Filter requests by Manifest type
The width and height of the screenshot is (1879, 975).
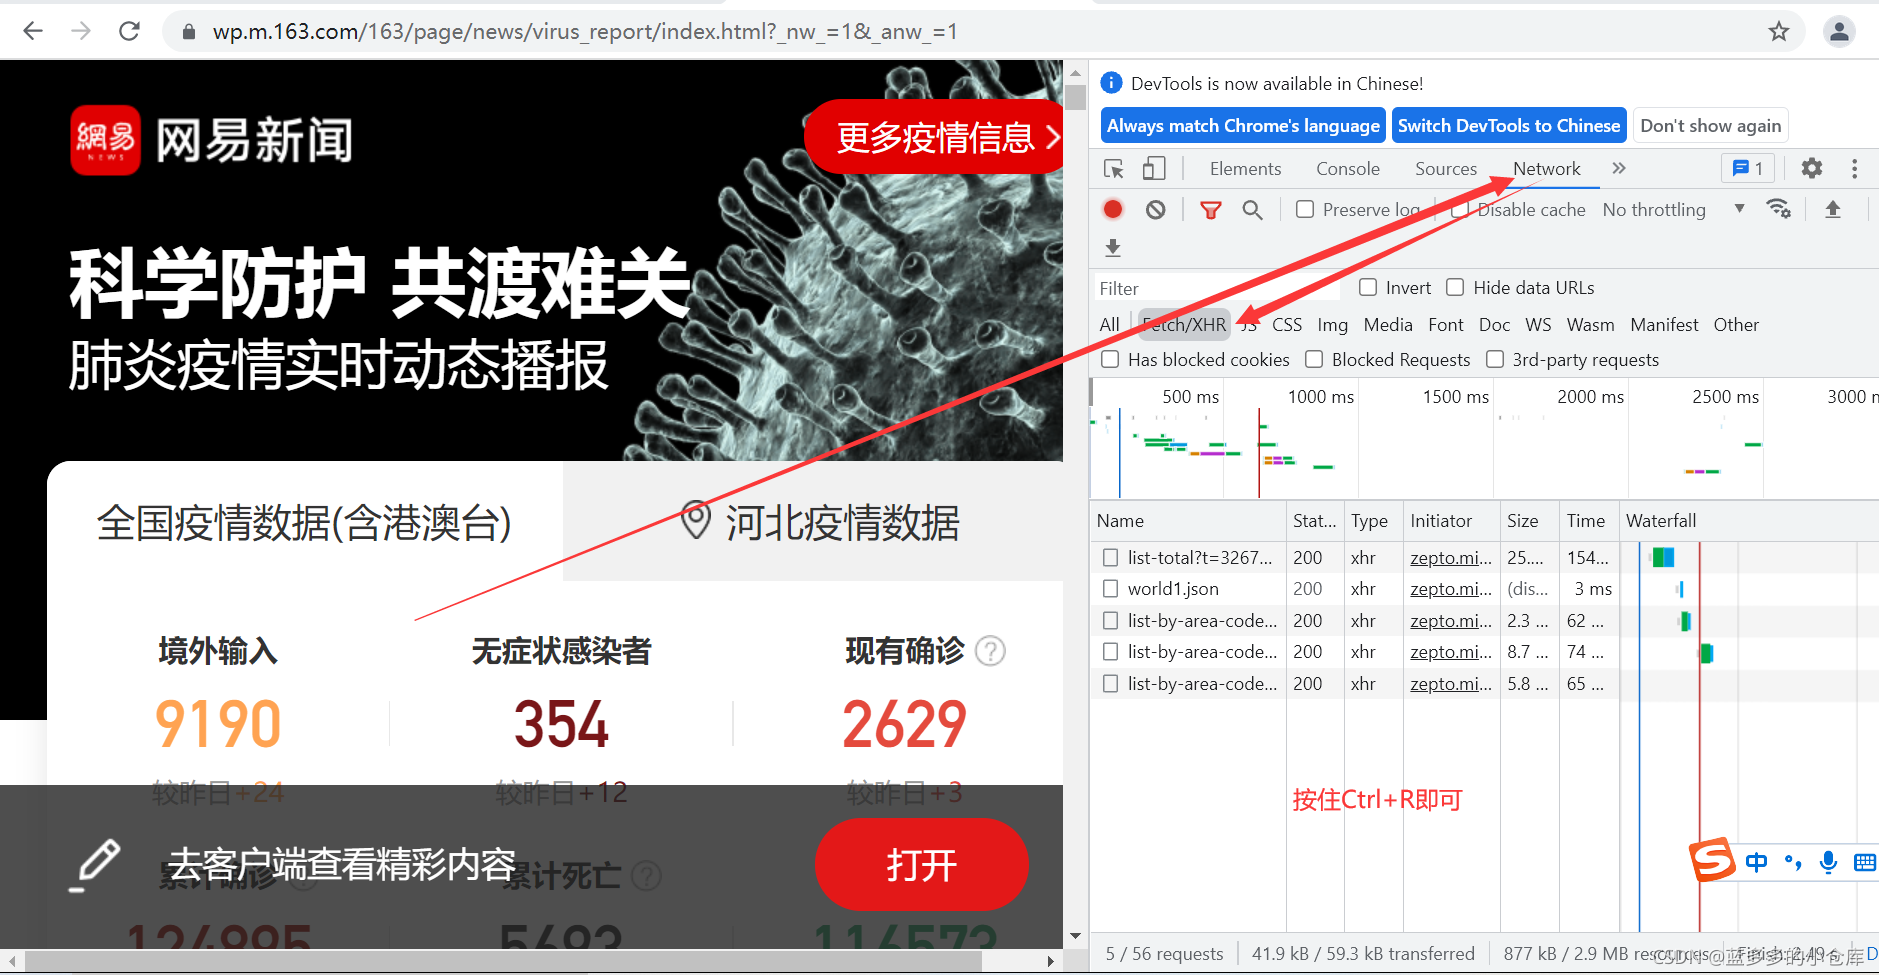[1664, 324]
